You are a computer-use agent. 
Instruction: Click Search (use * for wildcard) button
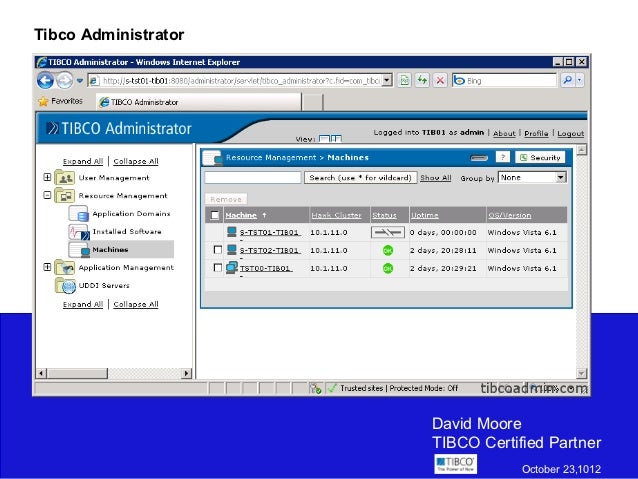[361, 177]
